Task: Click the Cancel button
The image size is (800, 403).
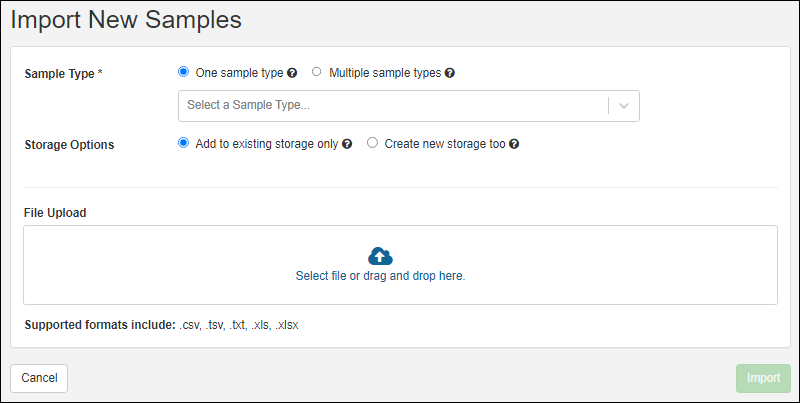Action: coord(39,379)
